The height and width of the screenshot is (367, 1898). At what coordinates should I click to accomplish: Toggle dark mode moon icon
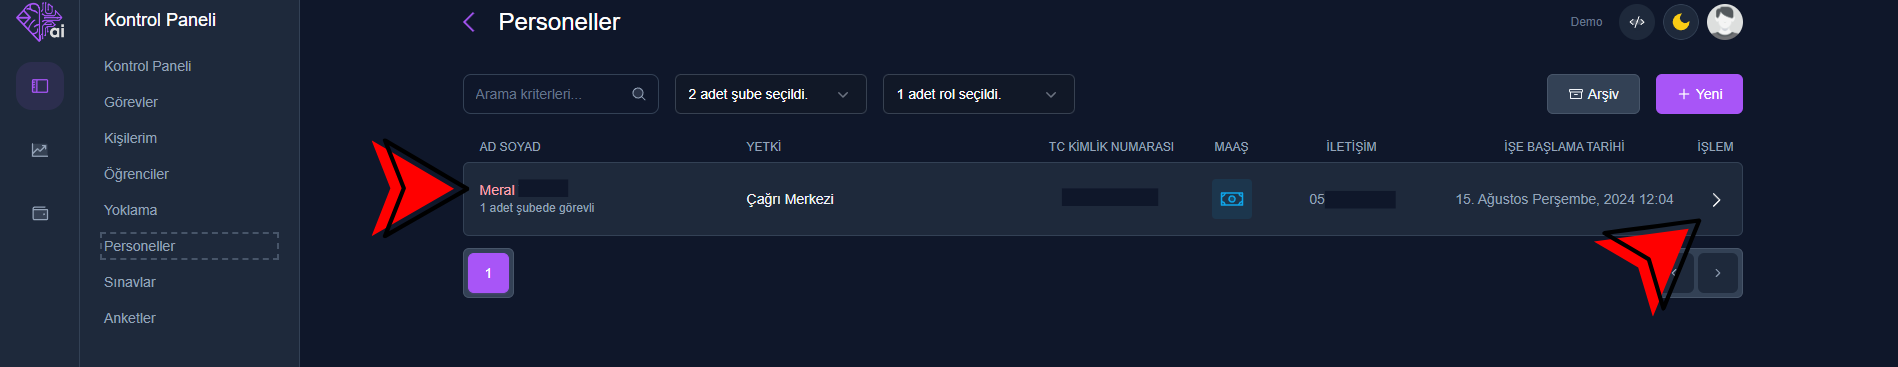pyautogui.click(x=1681, y=22)
